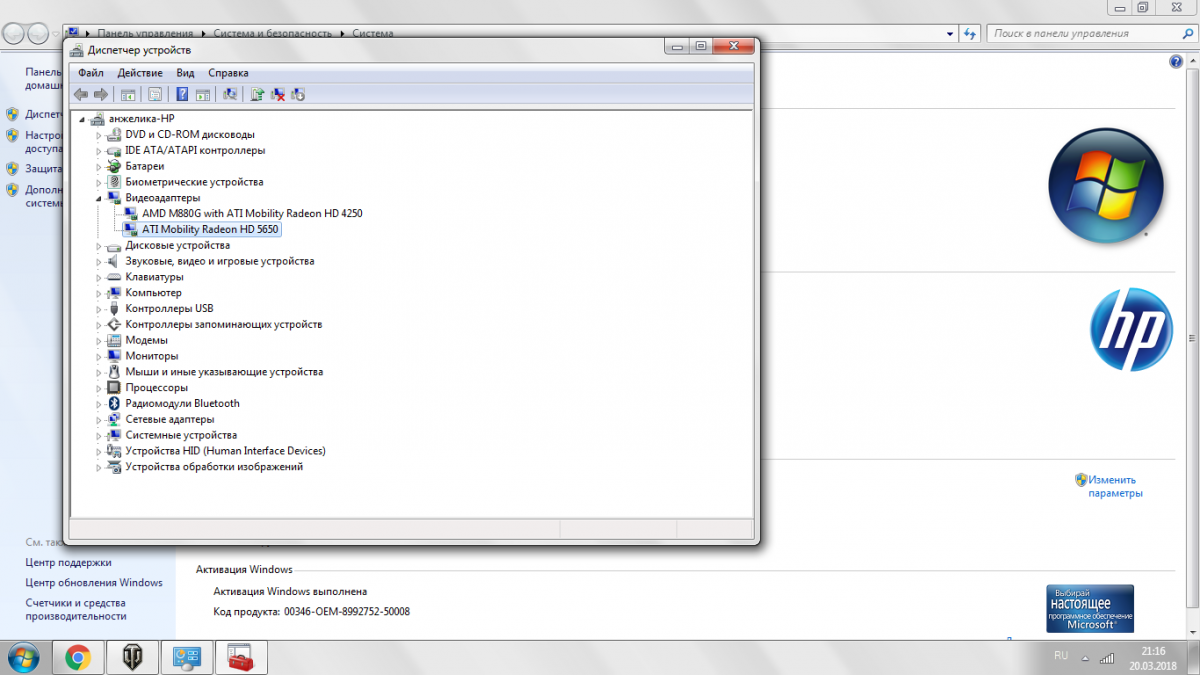The height and width of the screenshot is (675, 1200).
Task: Scan for hardware changes toolbar icon
Action: pos(230,94)
